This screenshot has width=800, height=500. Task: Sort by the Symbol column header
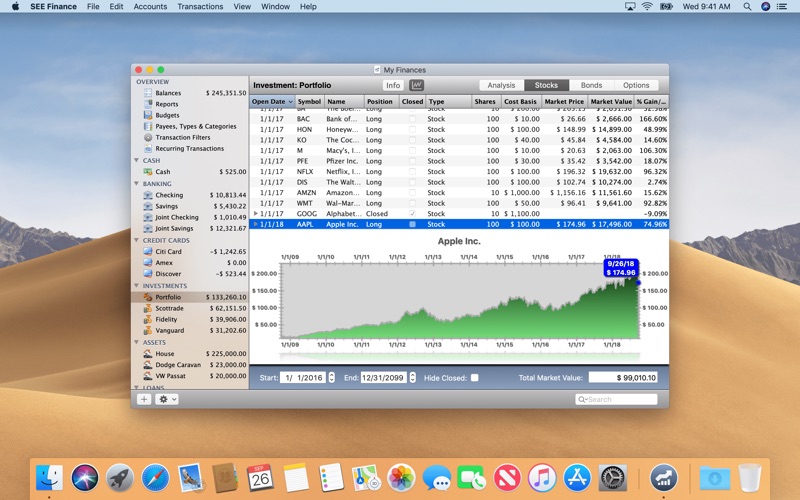309,102
